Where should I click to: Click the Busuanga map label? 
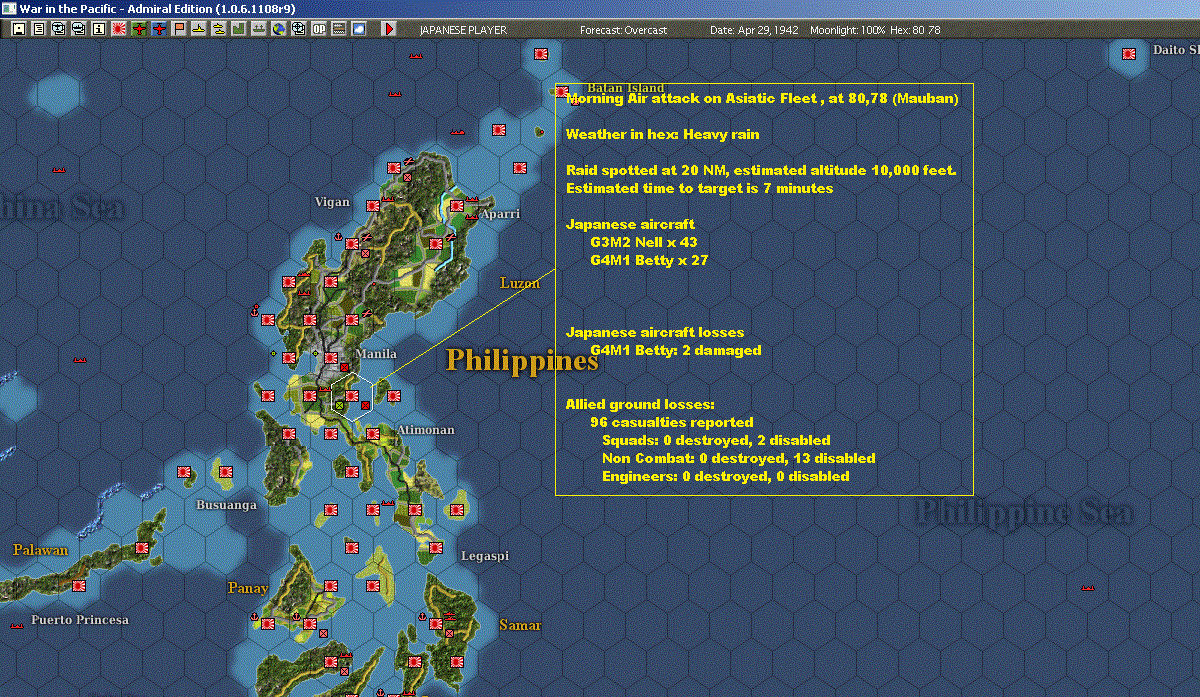pos(226,505)
